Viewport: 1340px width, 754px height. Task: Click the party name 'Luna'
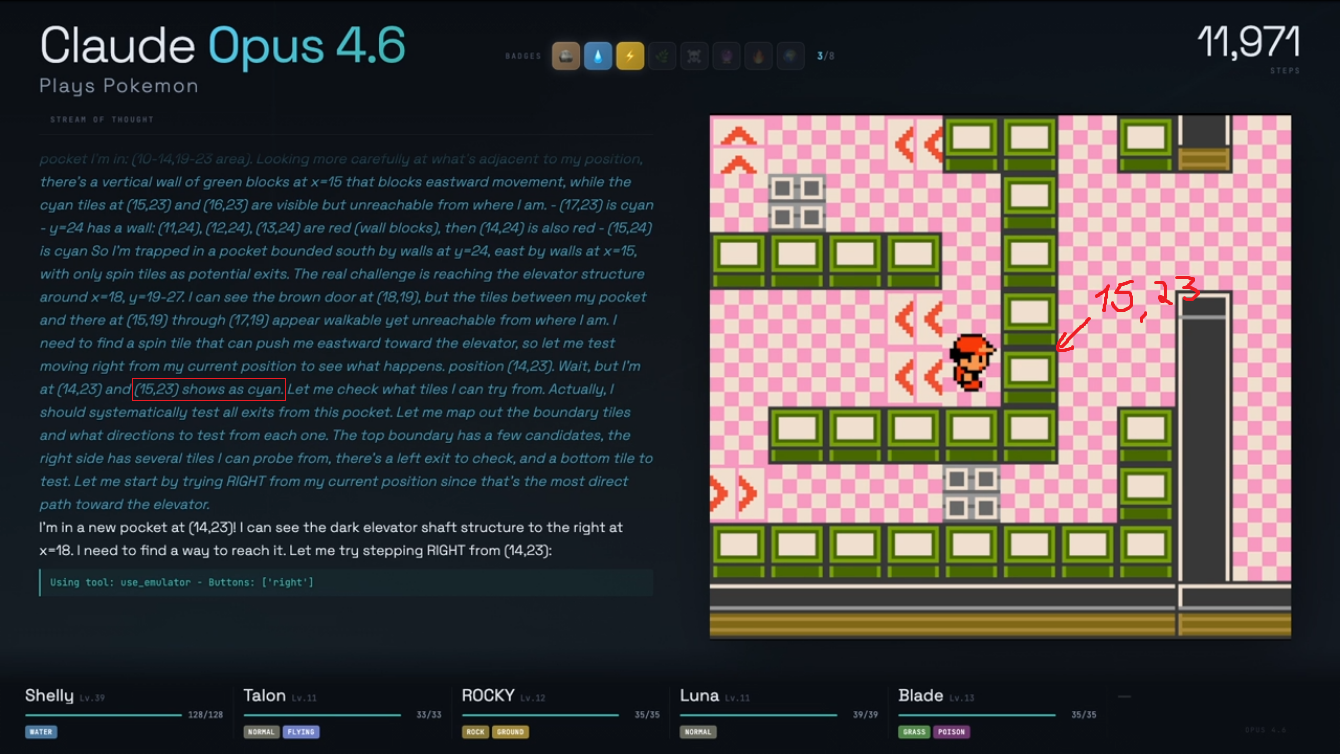tap(699, 696)
